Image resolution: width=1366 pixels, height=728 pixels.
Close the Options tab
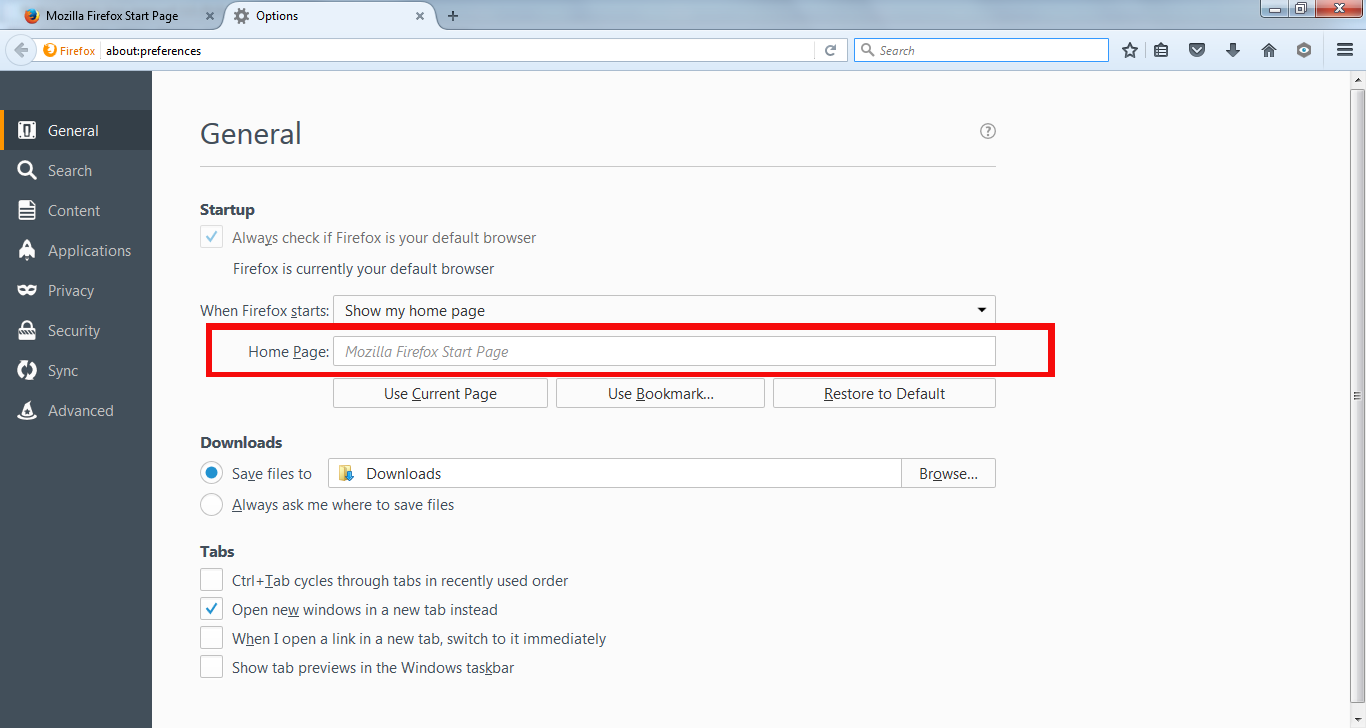[x=420, y=16]
